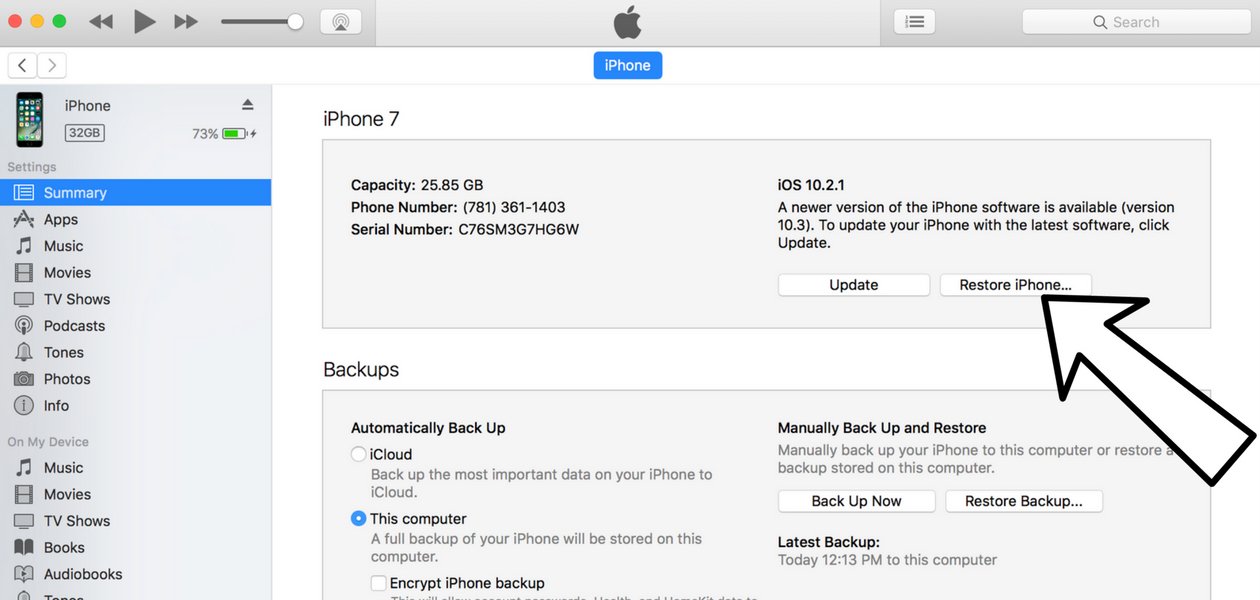1260x600 pixels.
Task: Click the Latest Backup time text
Action: pos(887,560)
